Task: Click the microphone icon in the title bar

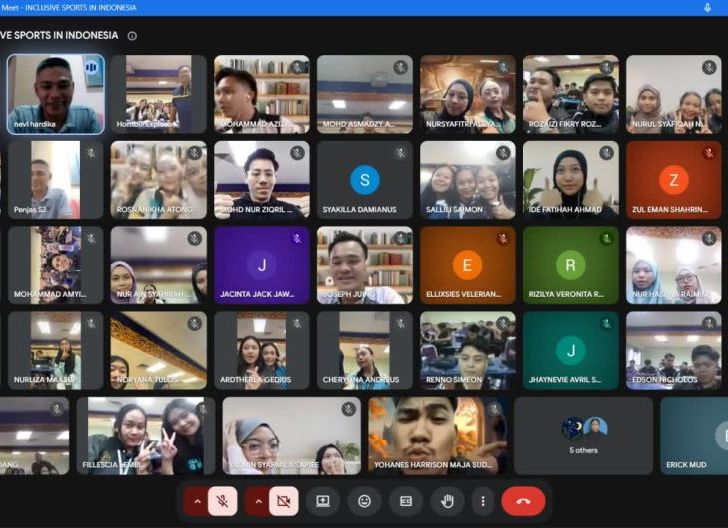Action: (x=707, y=7)
